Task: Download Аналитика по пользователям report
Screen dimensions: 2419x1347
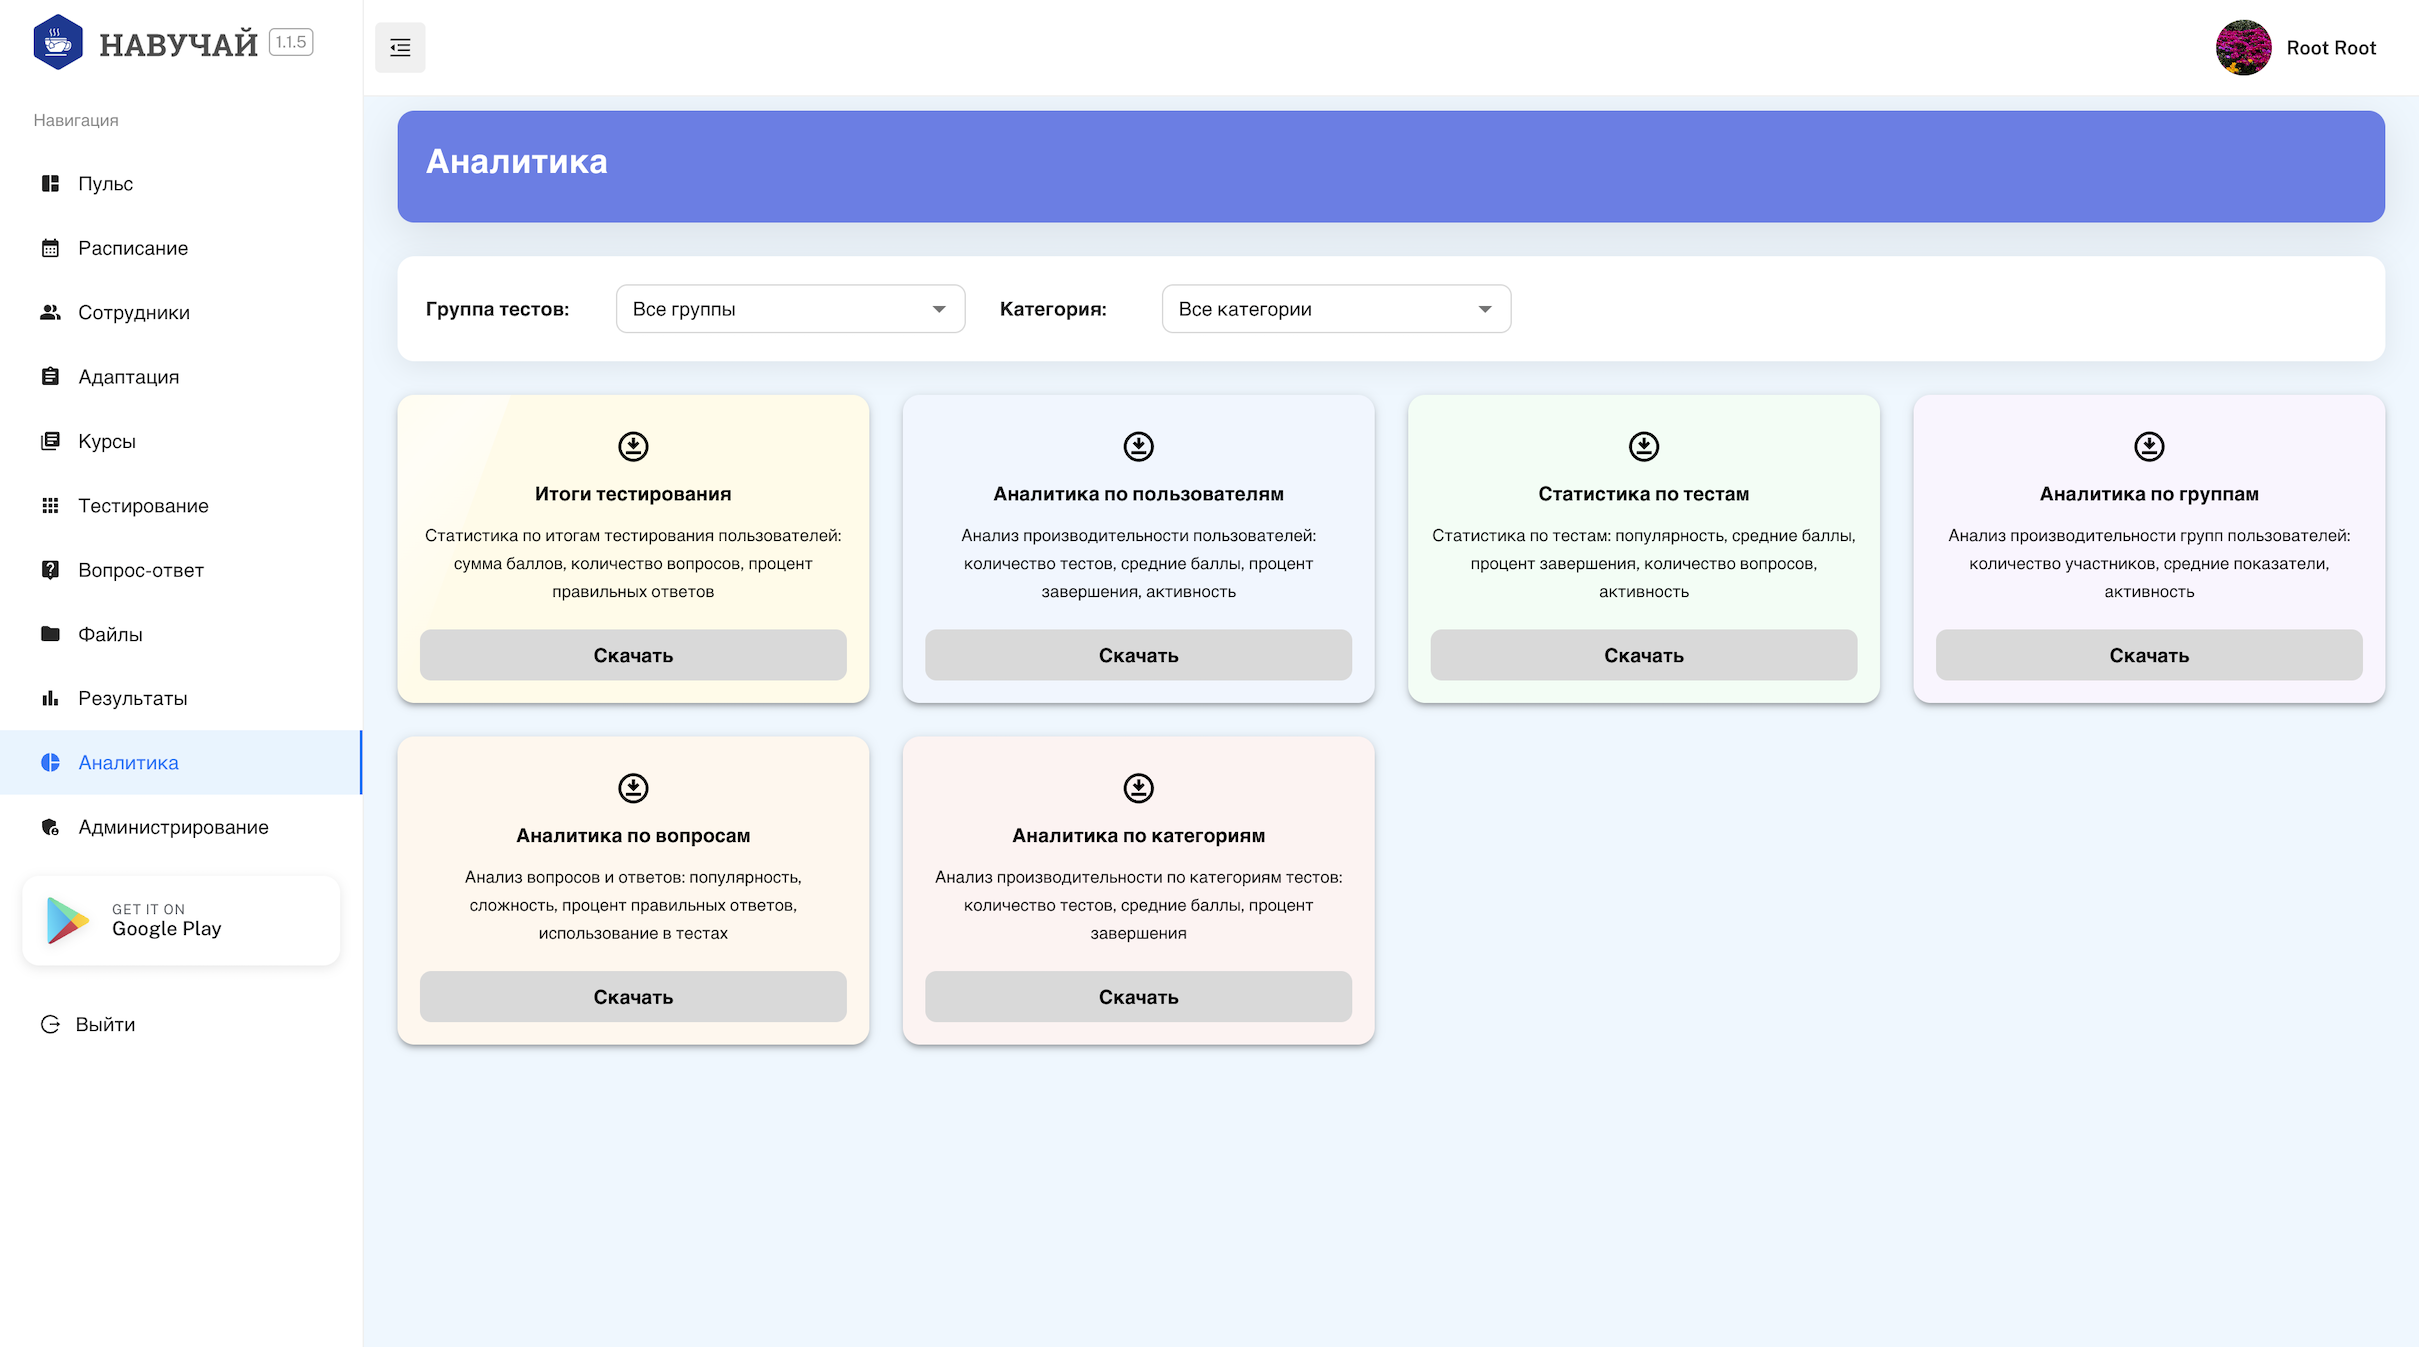Action: click(x=1138, y=655)
